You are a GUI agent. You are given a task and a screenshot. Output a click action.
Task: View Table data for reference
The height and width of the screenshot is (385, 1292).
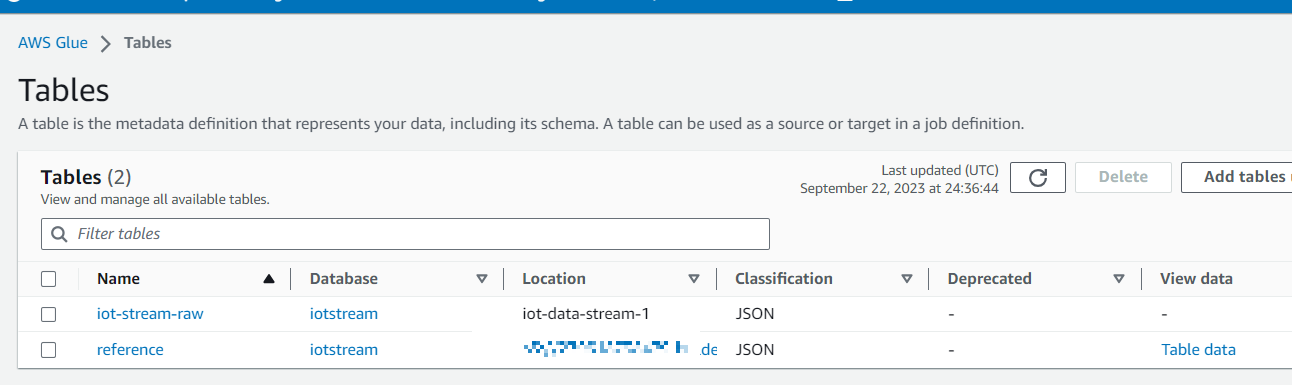click(x=1198, y=350)
